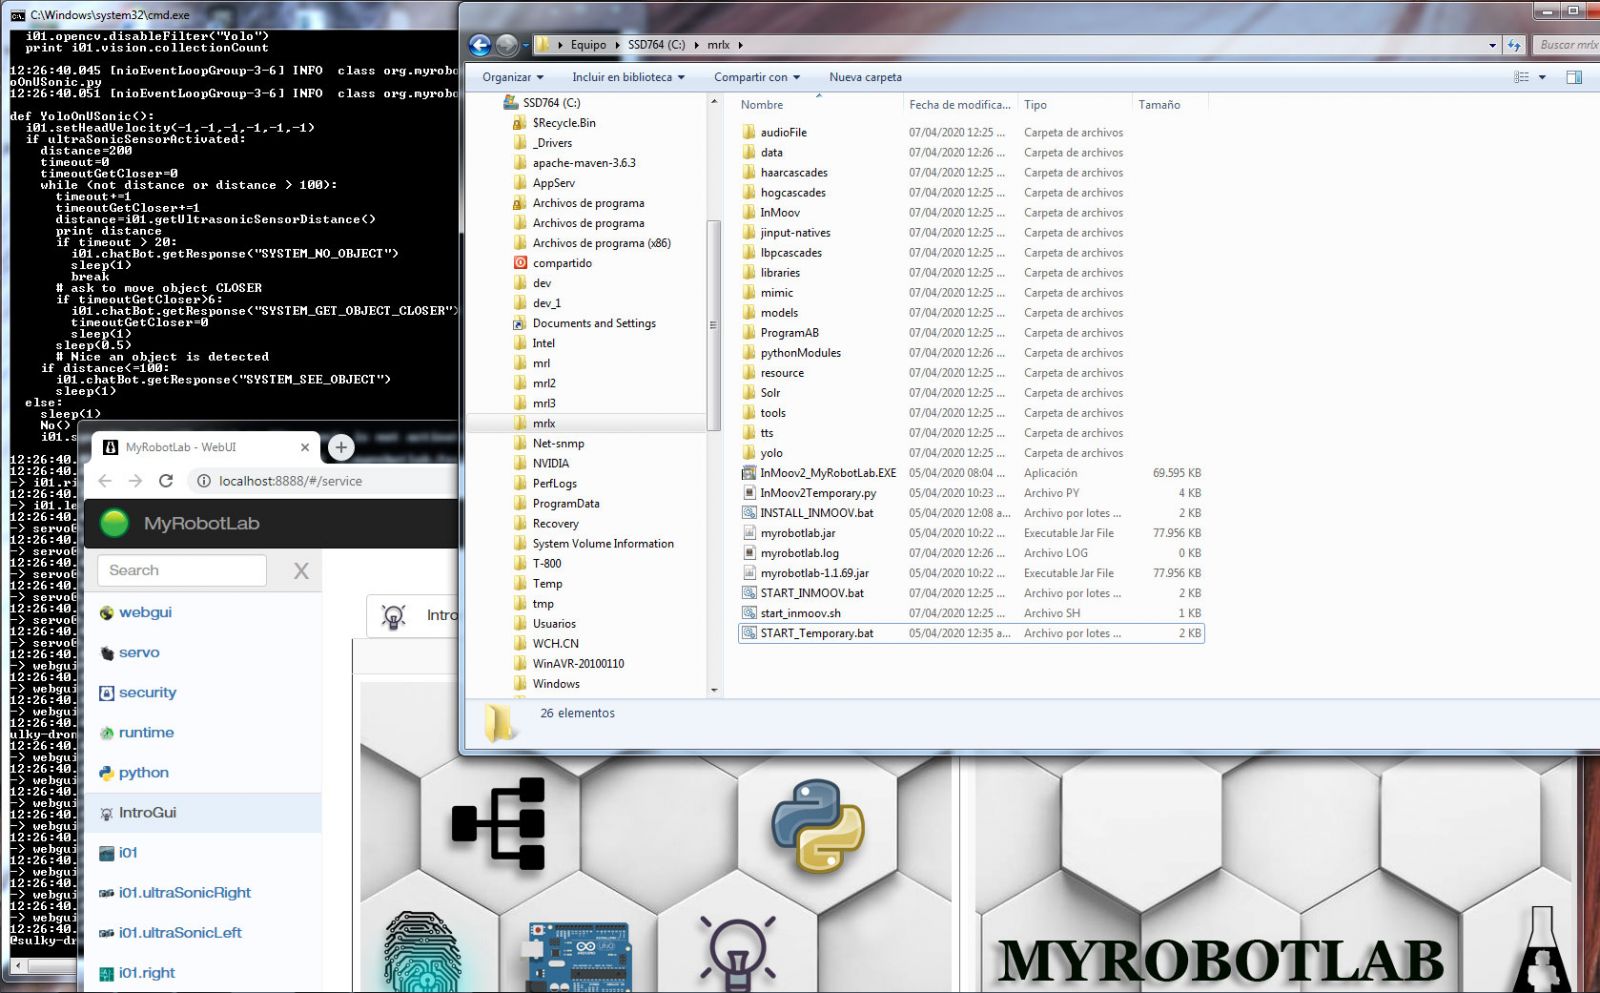Screen dimensions: 1600x993
Task: Click the Arduino board hexagon icon
Action: pyautogui.click(x=579, y=957)
